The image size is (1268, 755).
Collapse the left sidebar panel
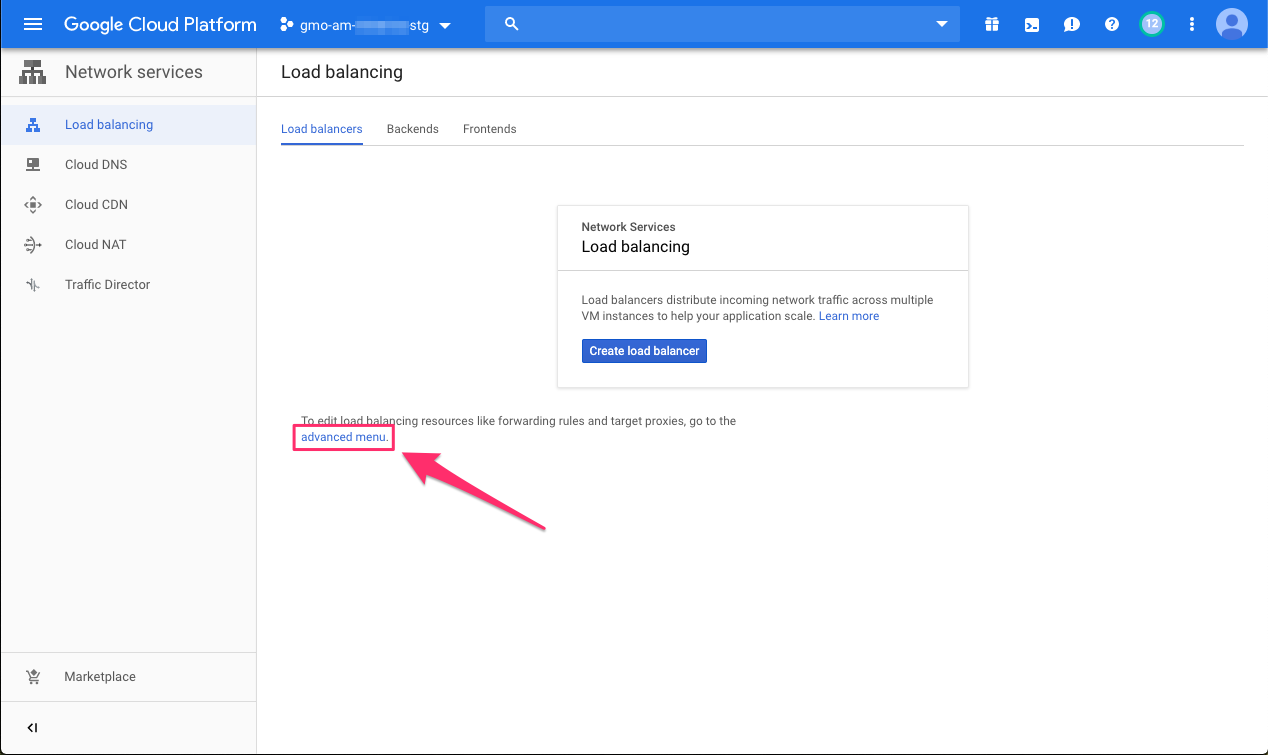point(32,728)
